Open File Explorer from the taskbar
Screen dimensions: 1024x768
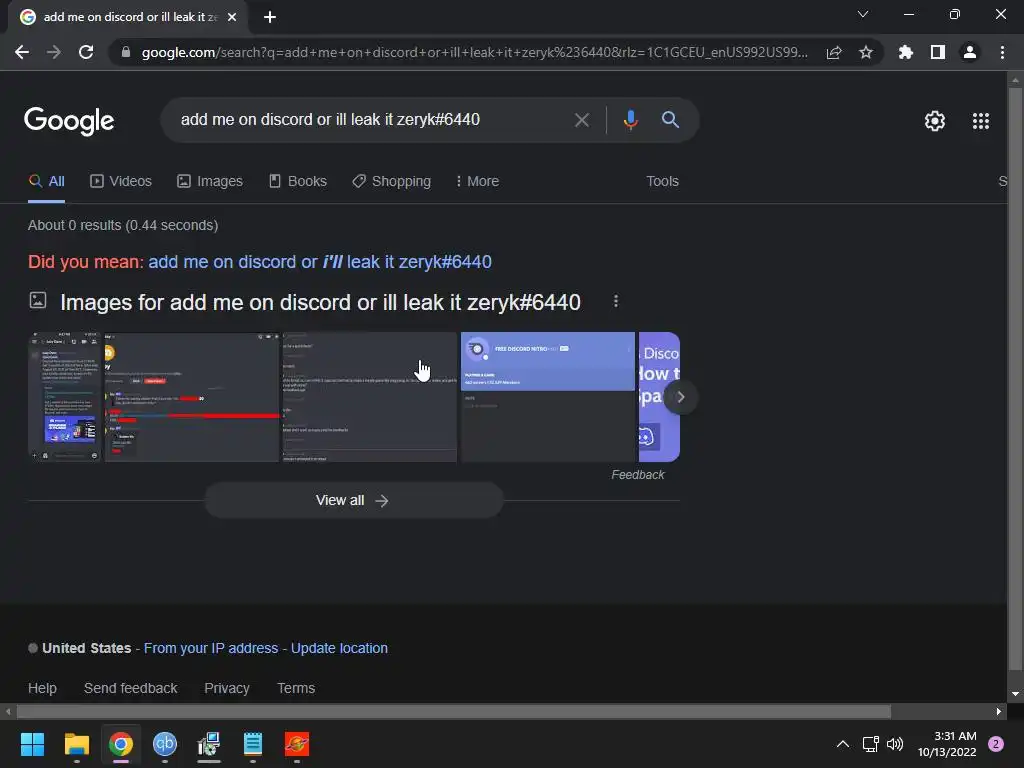click(x=76, y=744)
